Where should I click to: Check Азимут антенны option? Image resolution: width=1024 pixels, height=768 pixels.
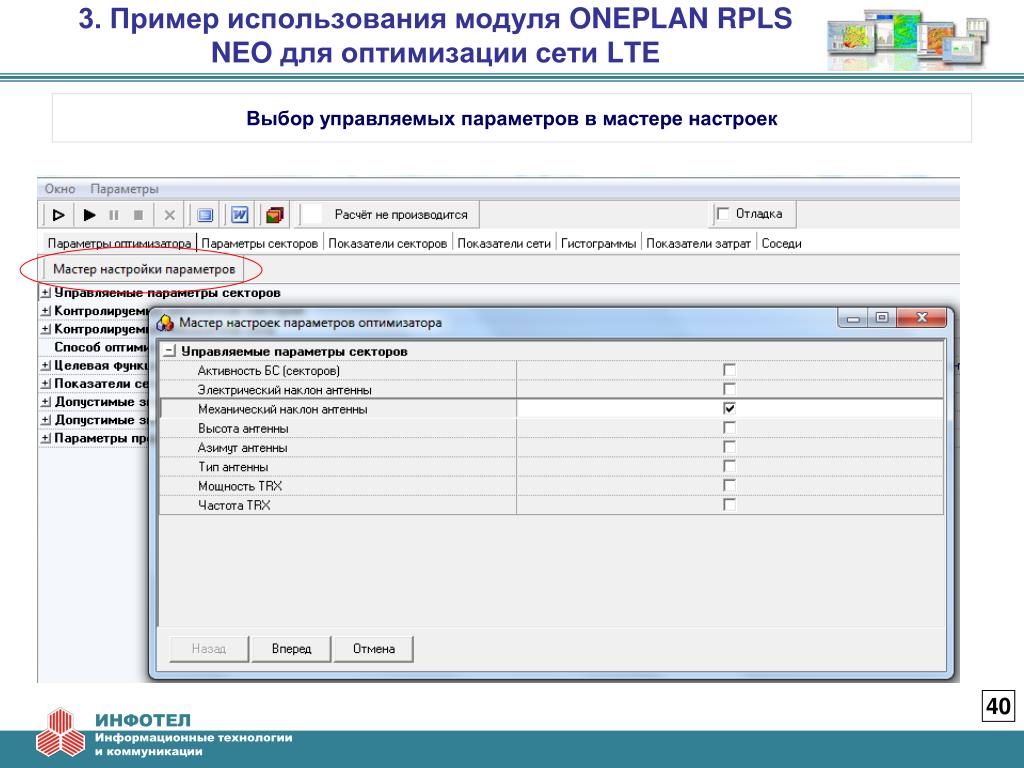(x=729, y=447)
